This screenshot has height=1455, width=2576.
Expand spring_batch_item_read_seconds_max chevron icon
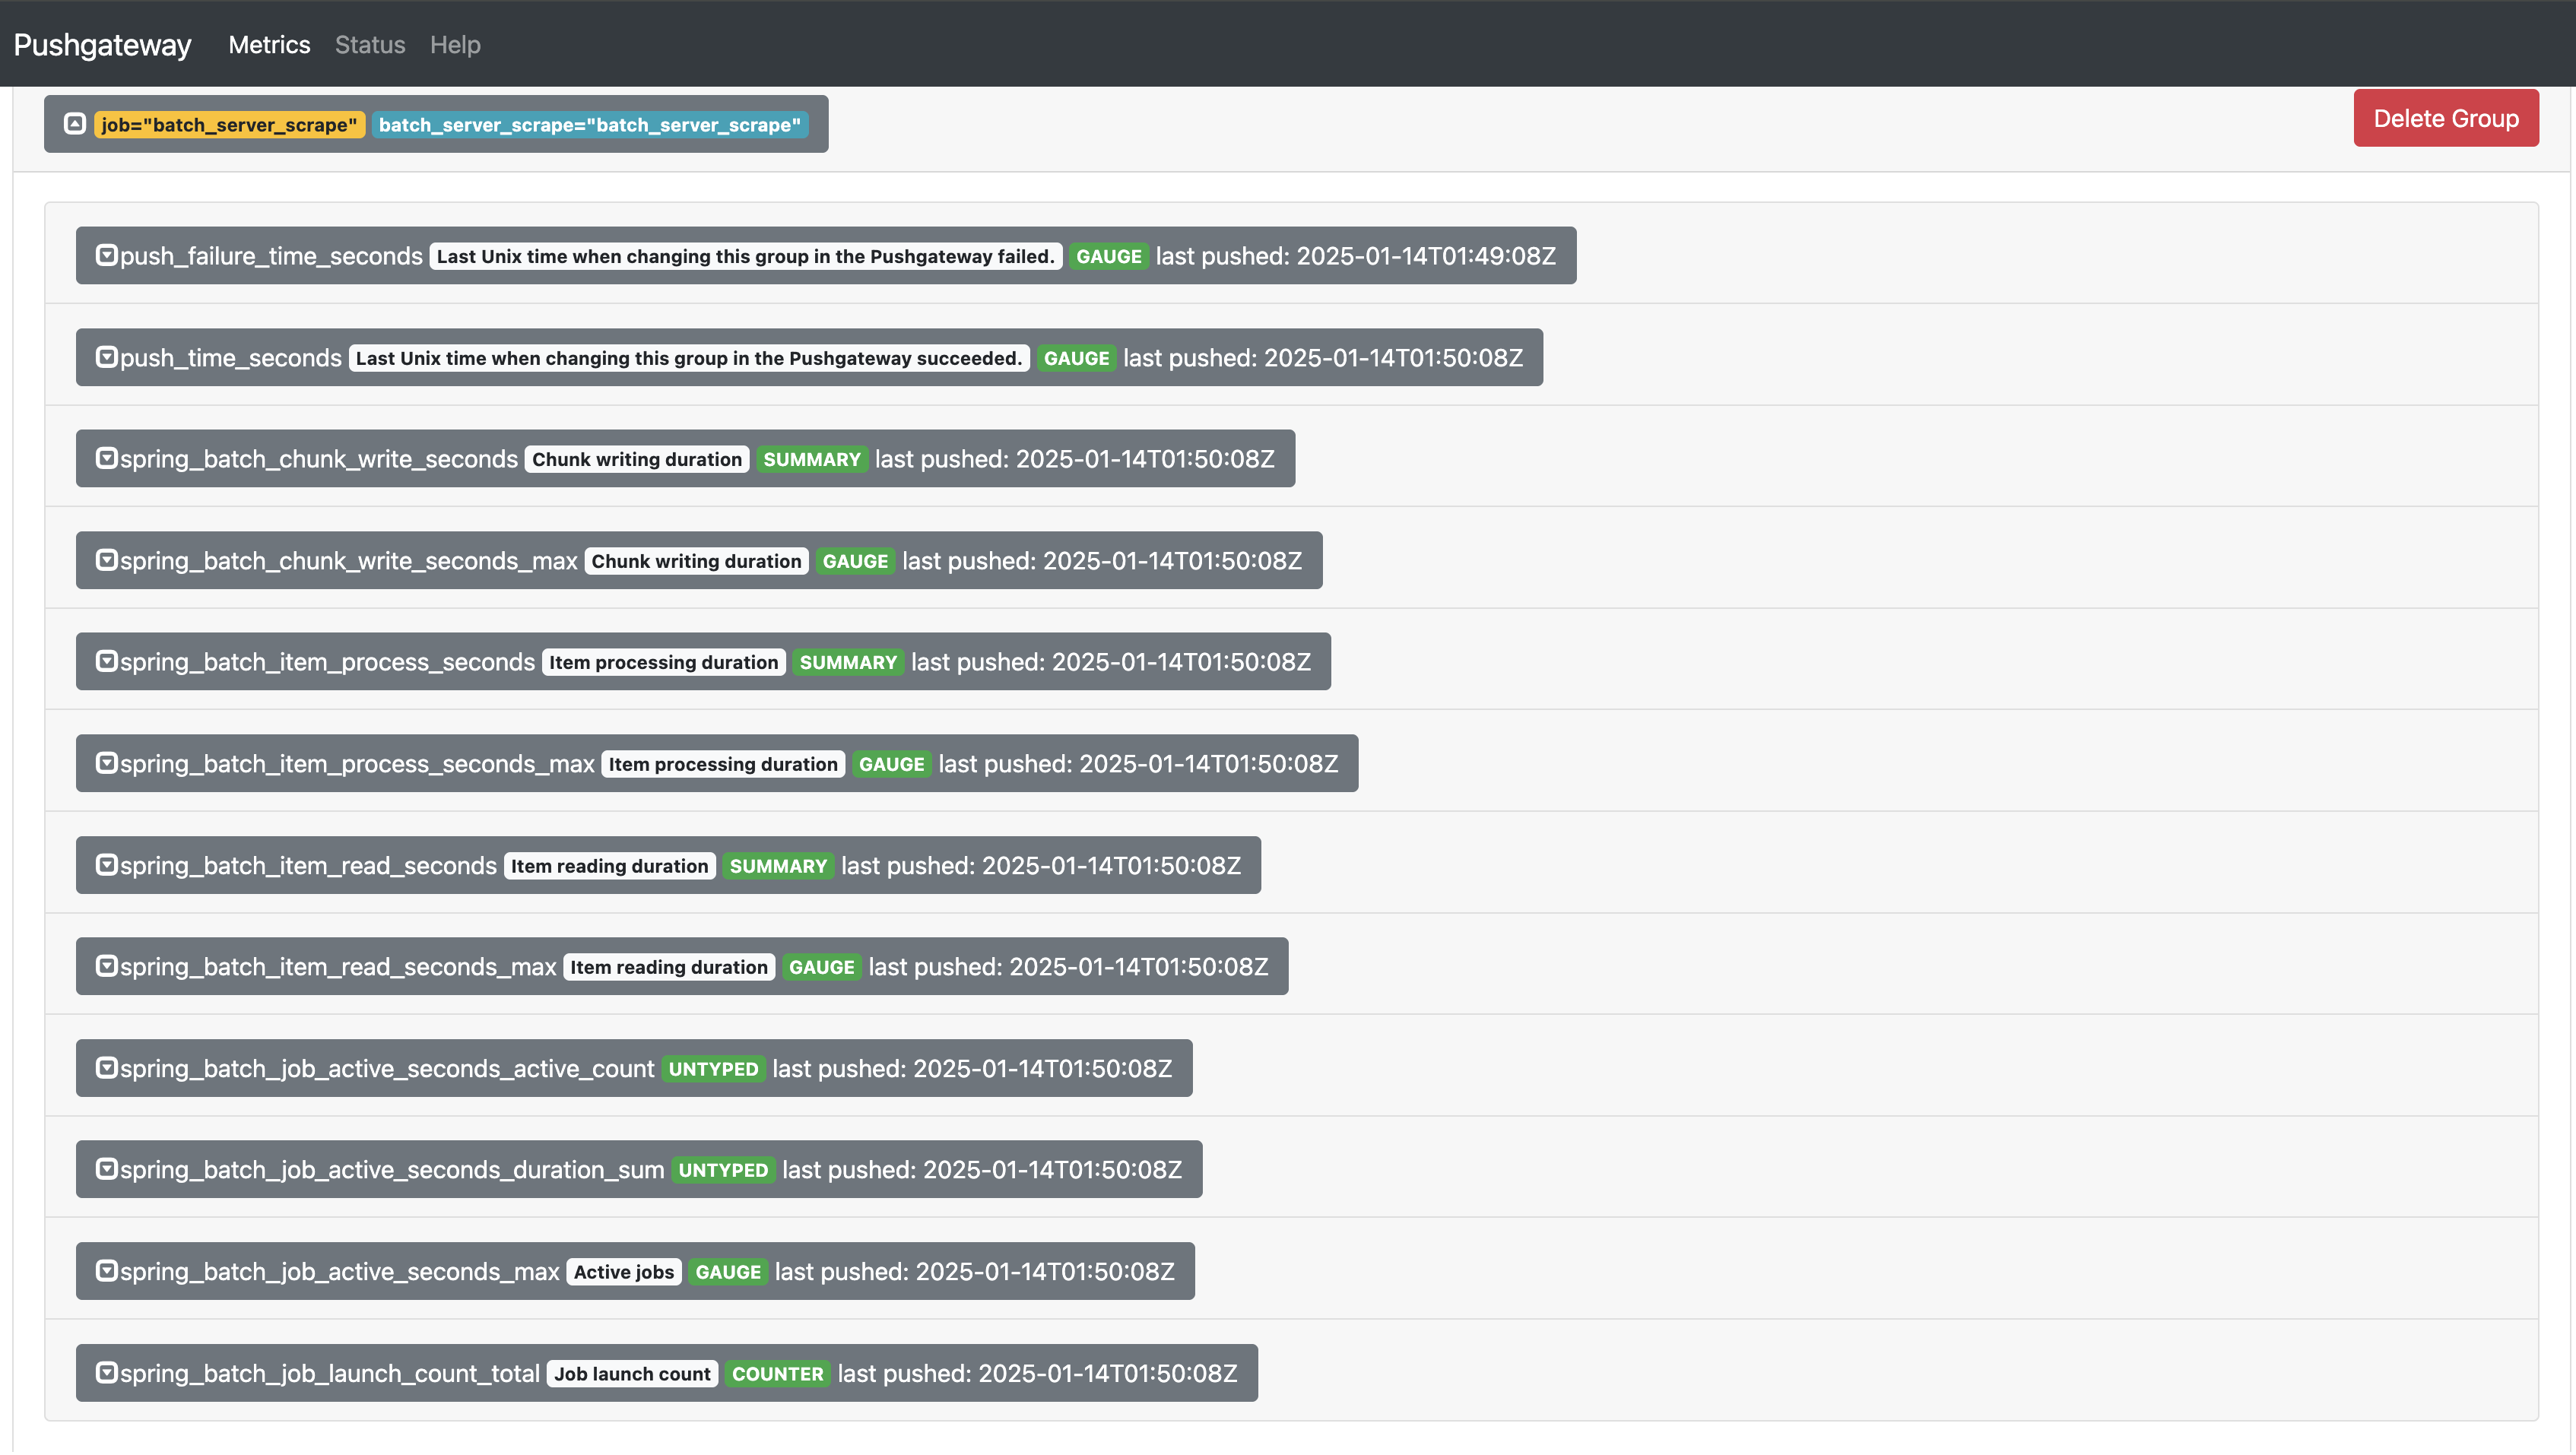[106, 966]
